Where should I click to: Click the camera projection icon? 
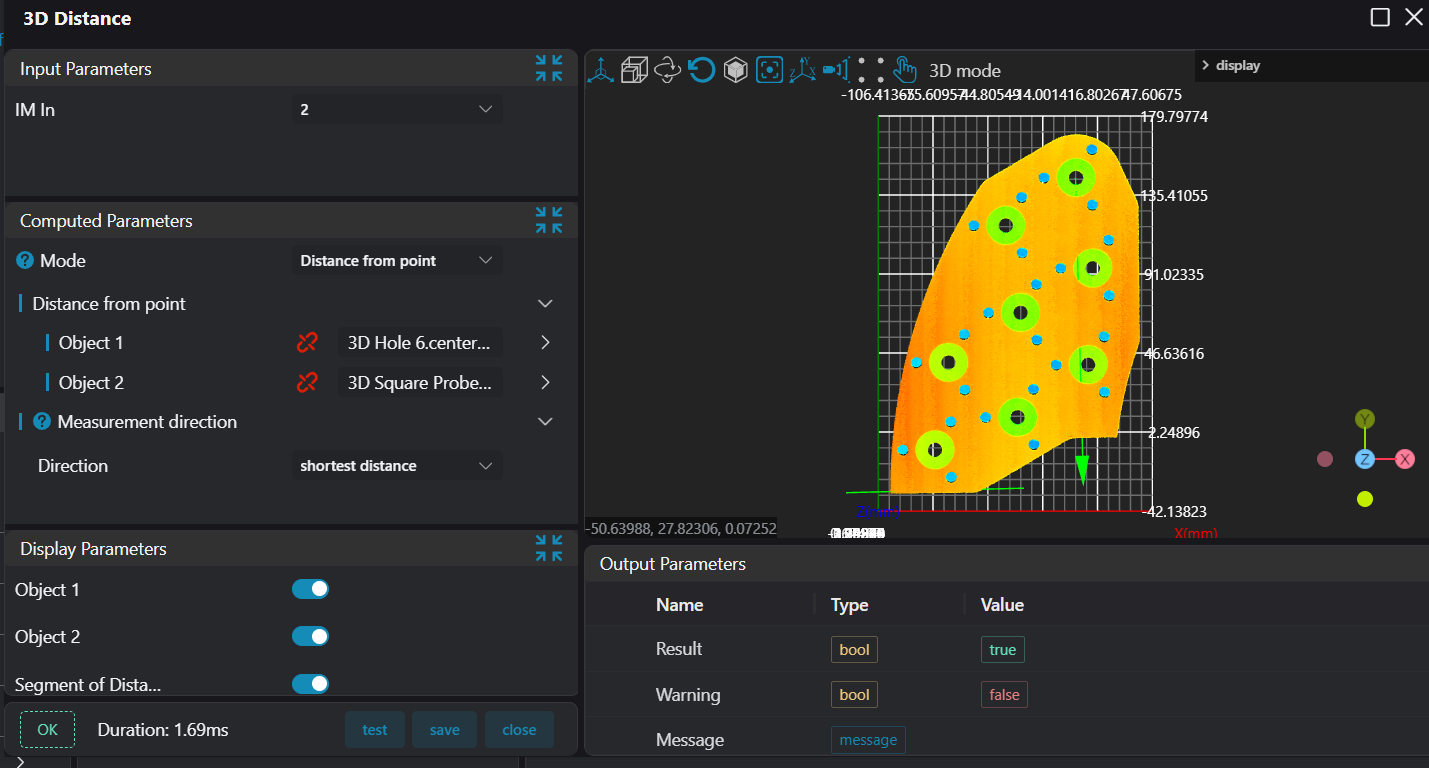click(835, 70)
